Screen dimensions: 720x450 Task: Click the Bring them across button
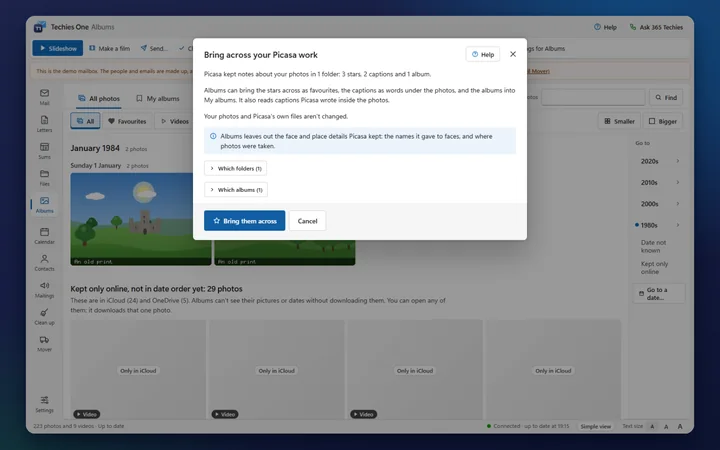click(x=244, y=221)
